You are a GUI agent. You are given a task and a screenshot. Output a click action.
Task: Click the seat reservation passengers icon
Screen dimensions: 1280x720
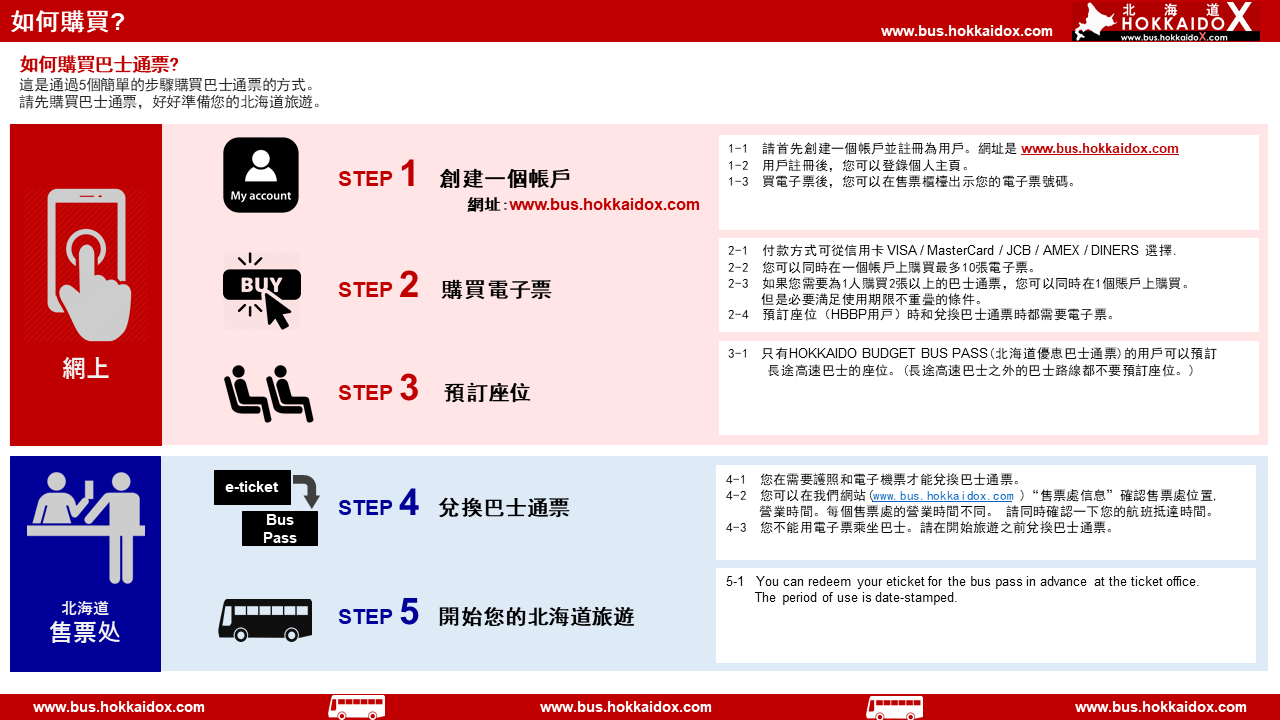268,393
